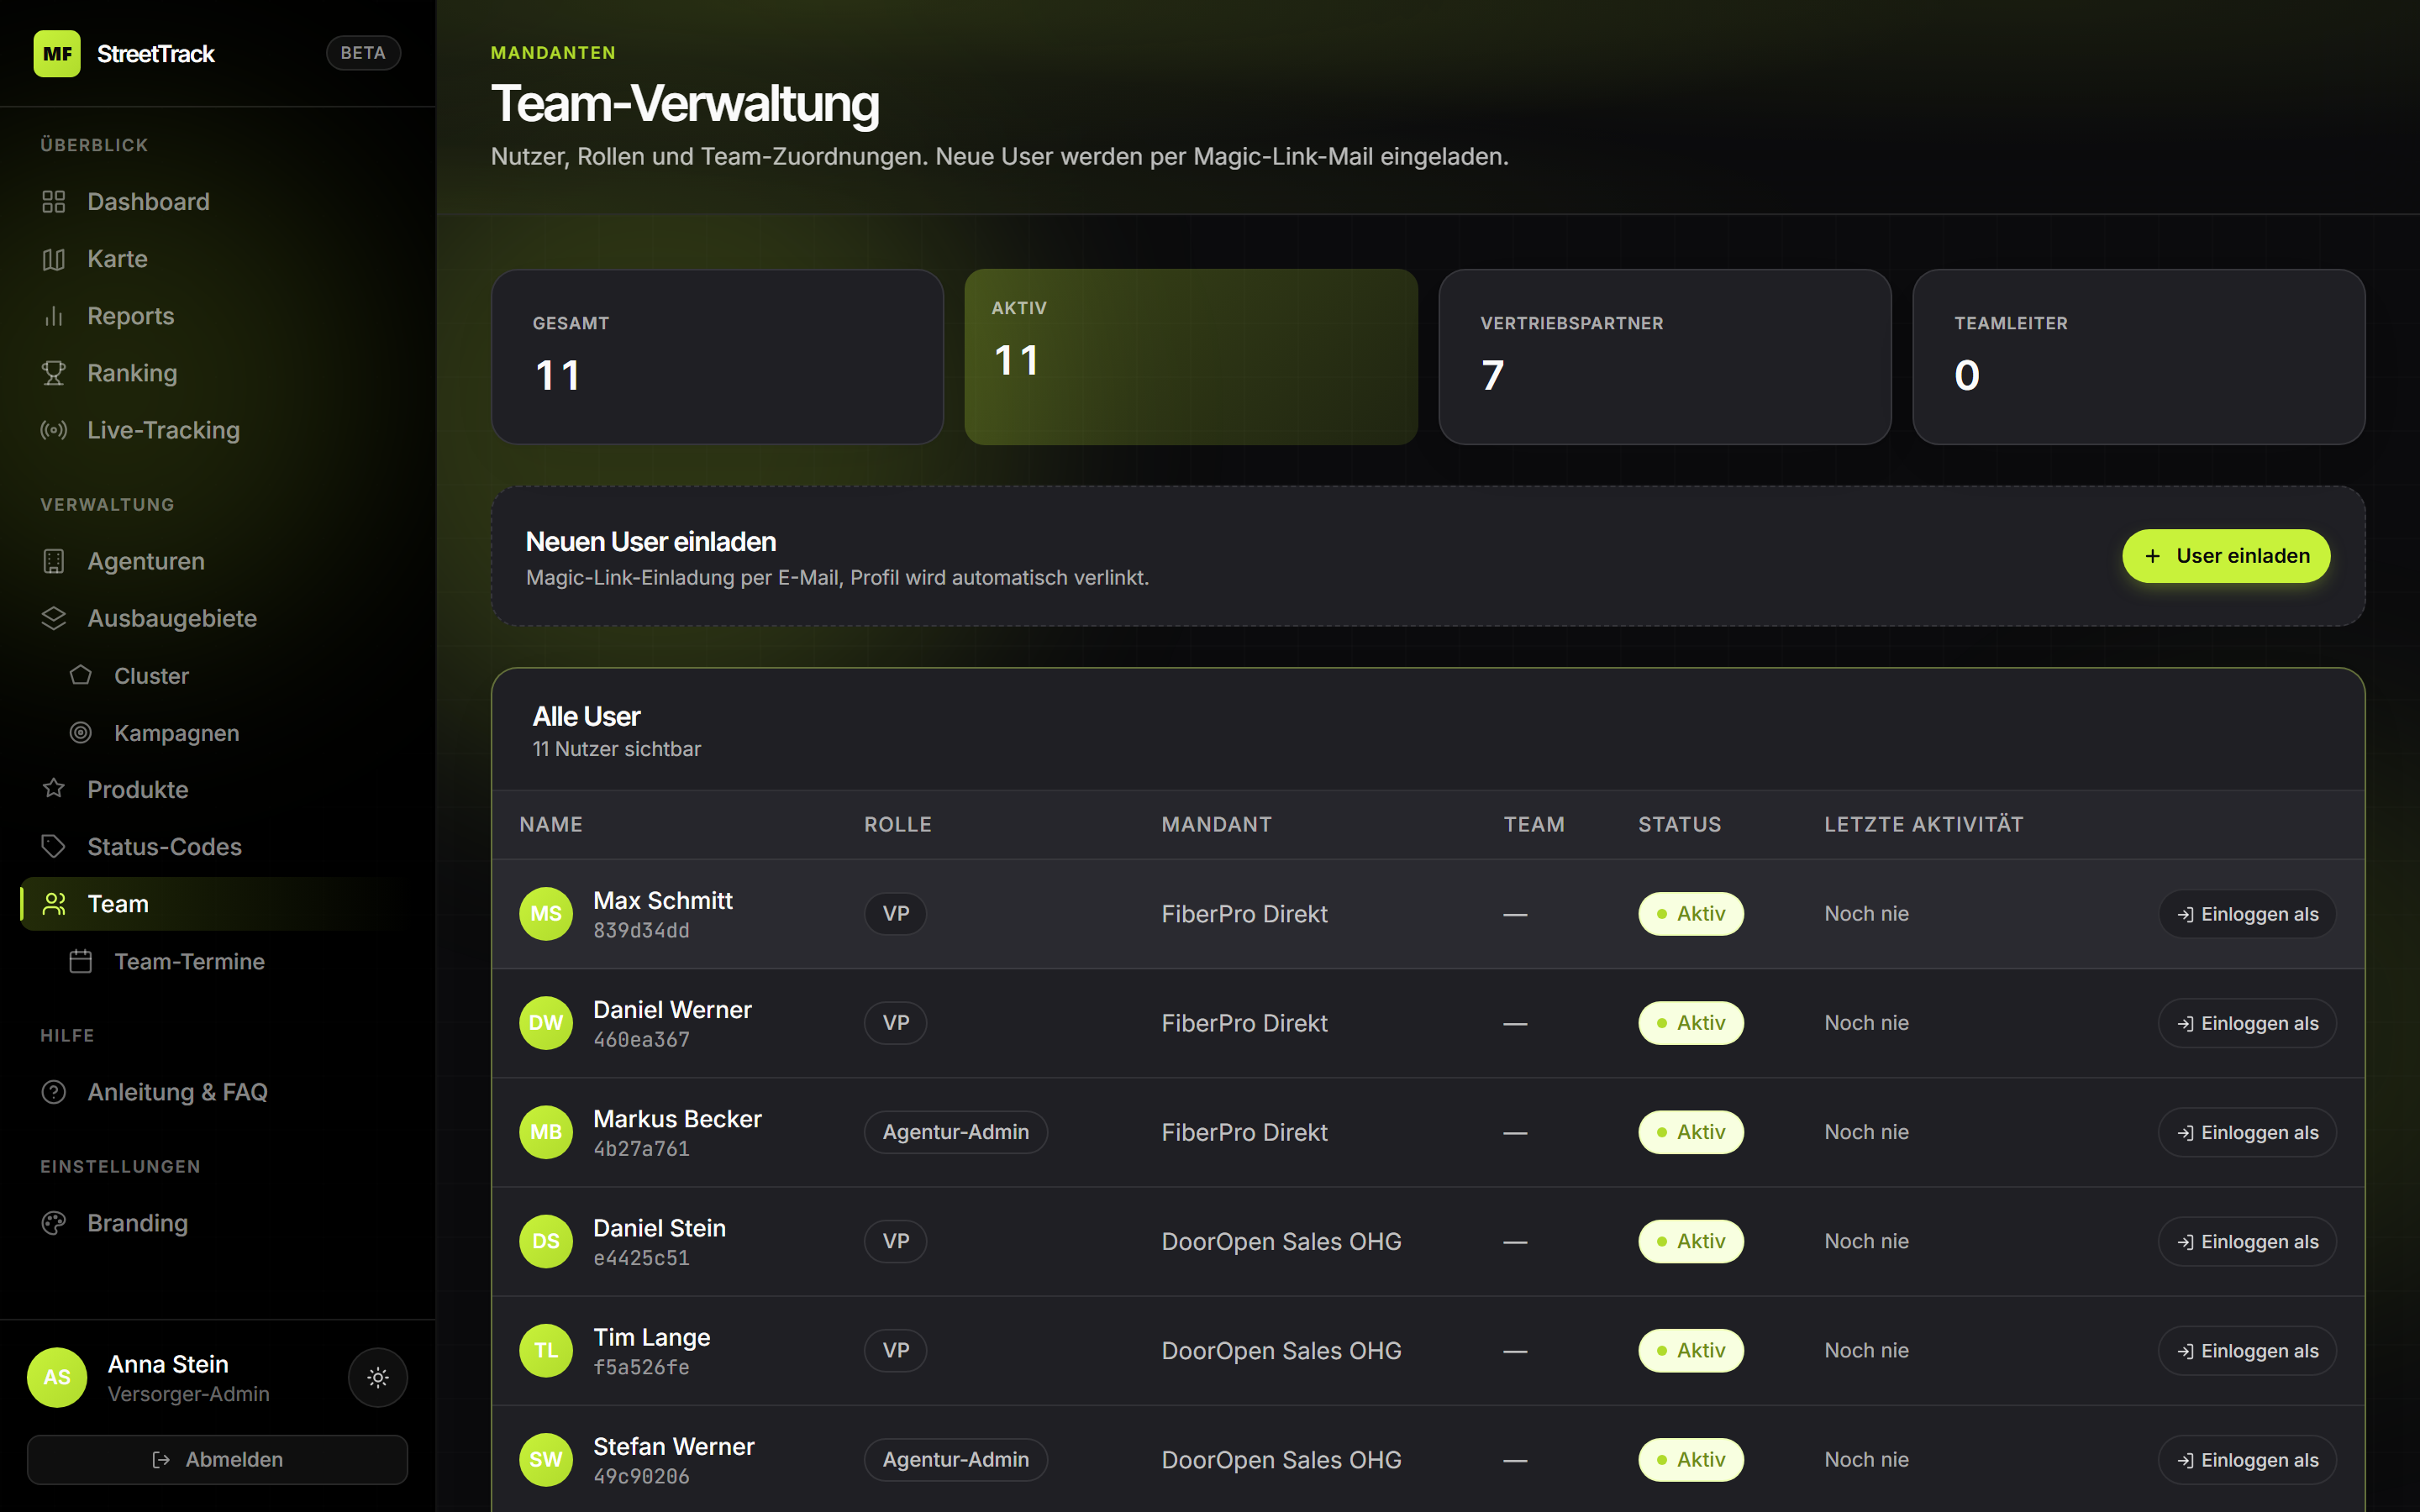
Task: Click the Ranking trophy icon
Action: pos(54,373)
